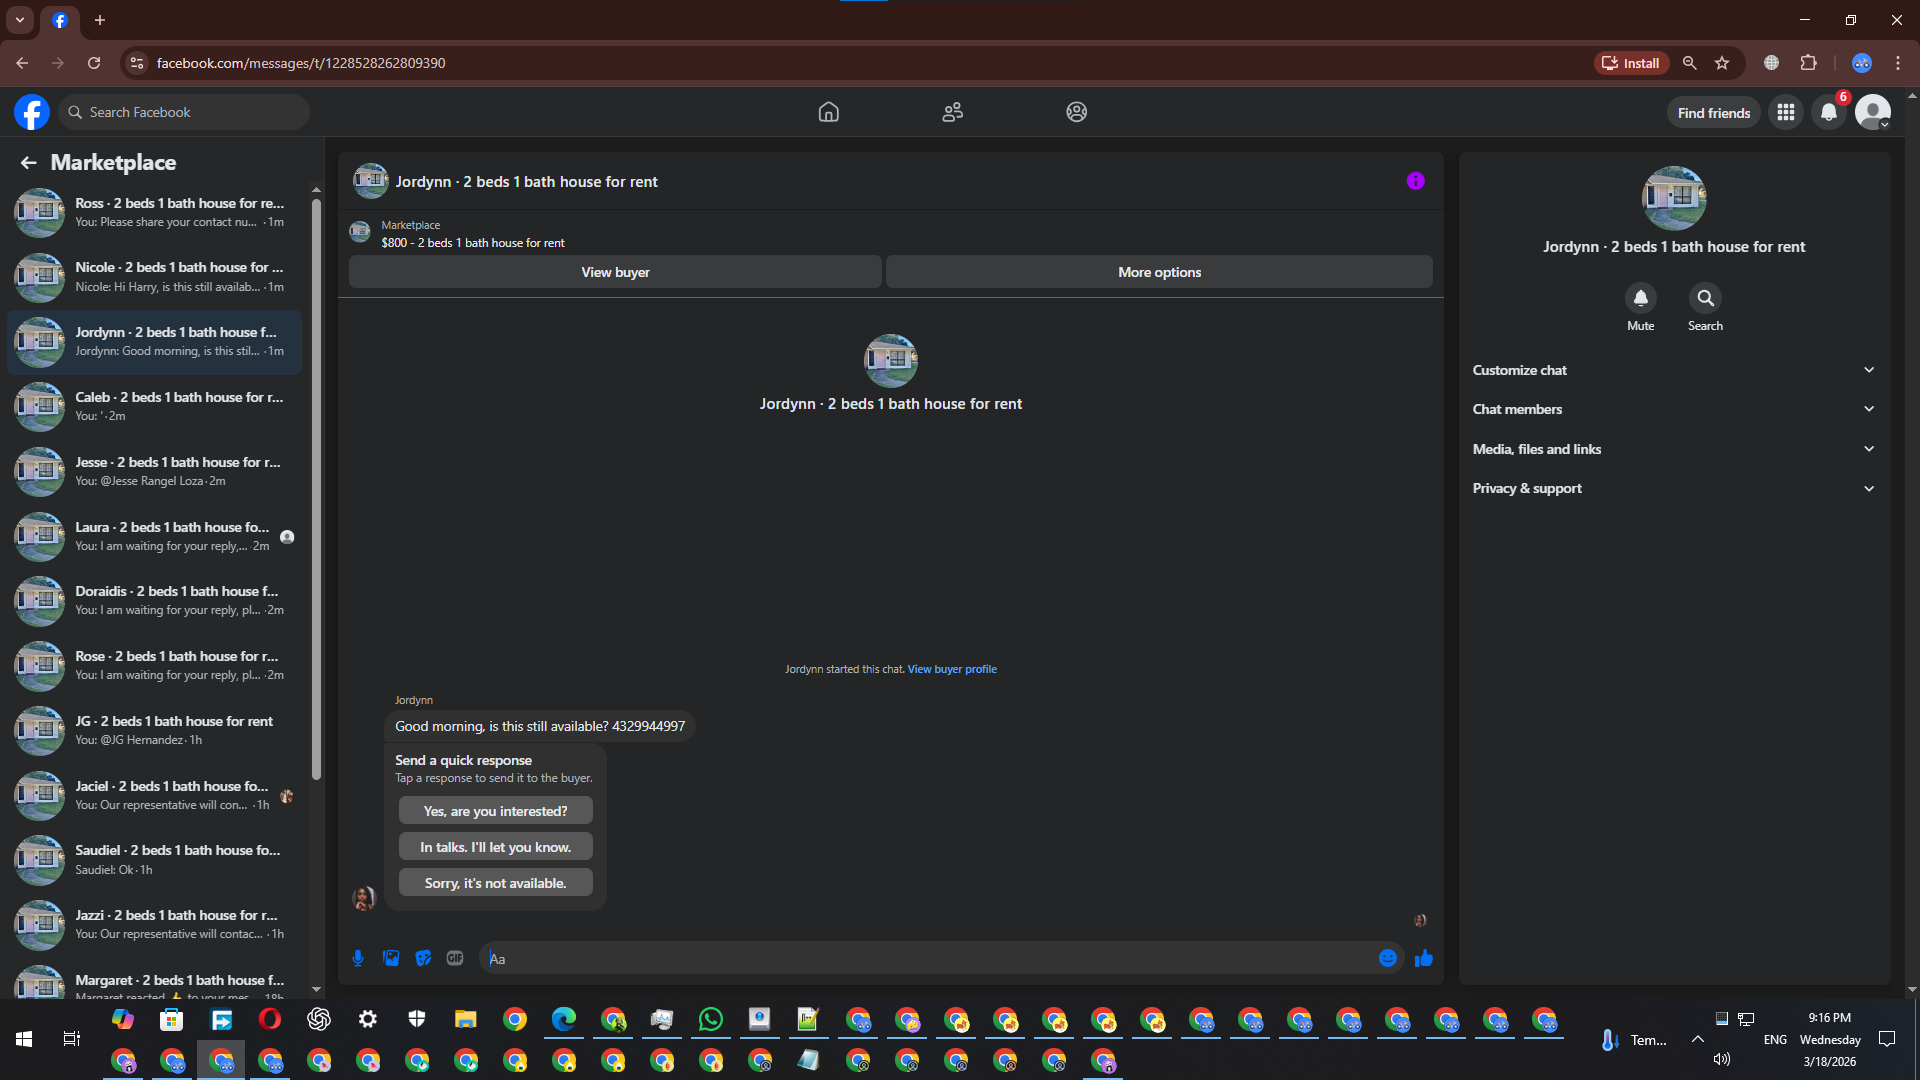Click the Aa message input field

tap(930, 958)
